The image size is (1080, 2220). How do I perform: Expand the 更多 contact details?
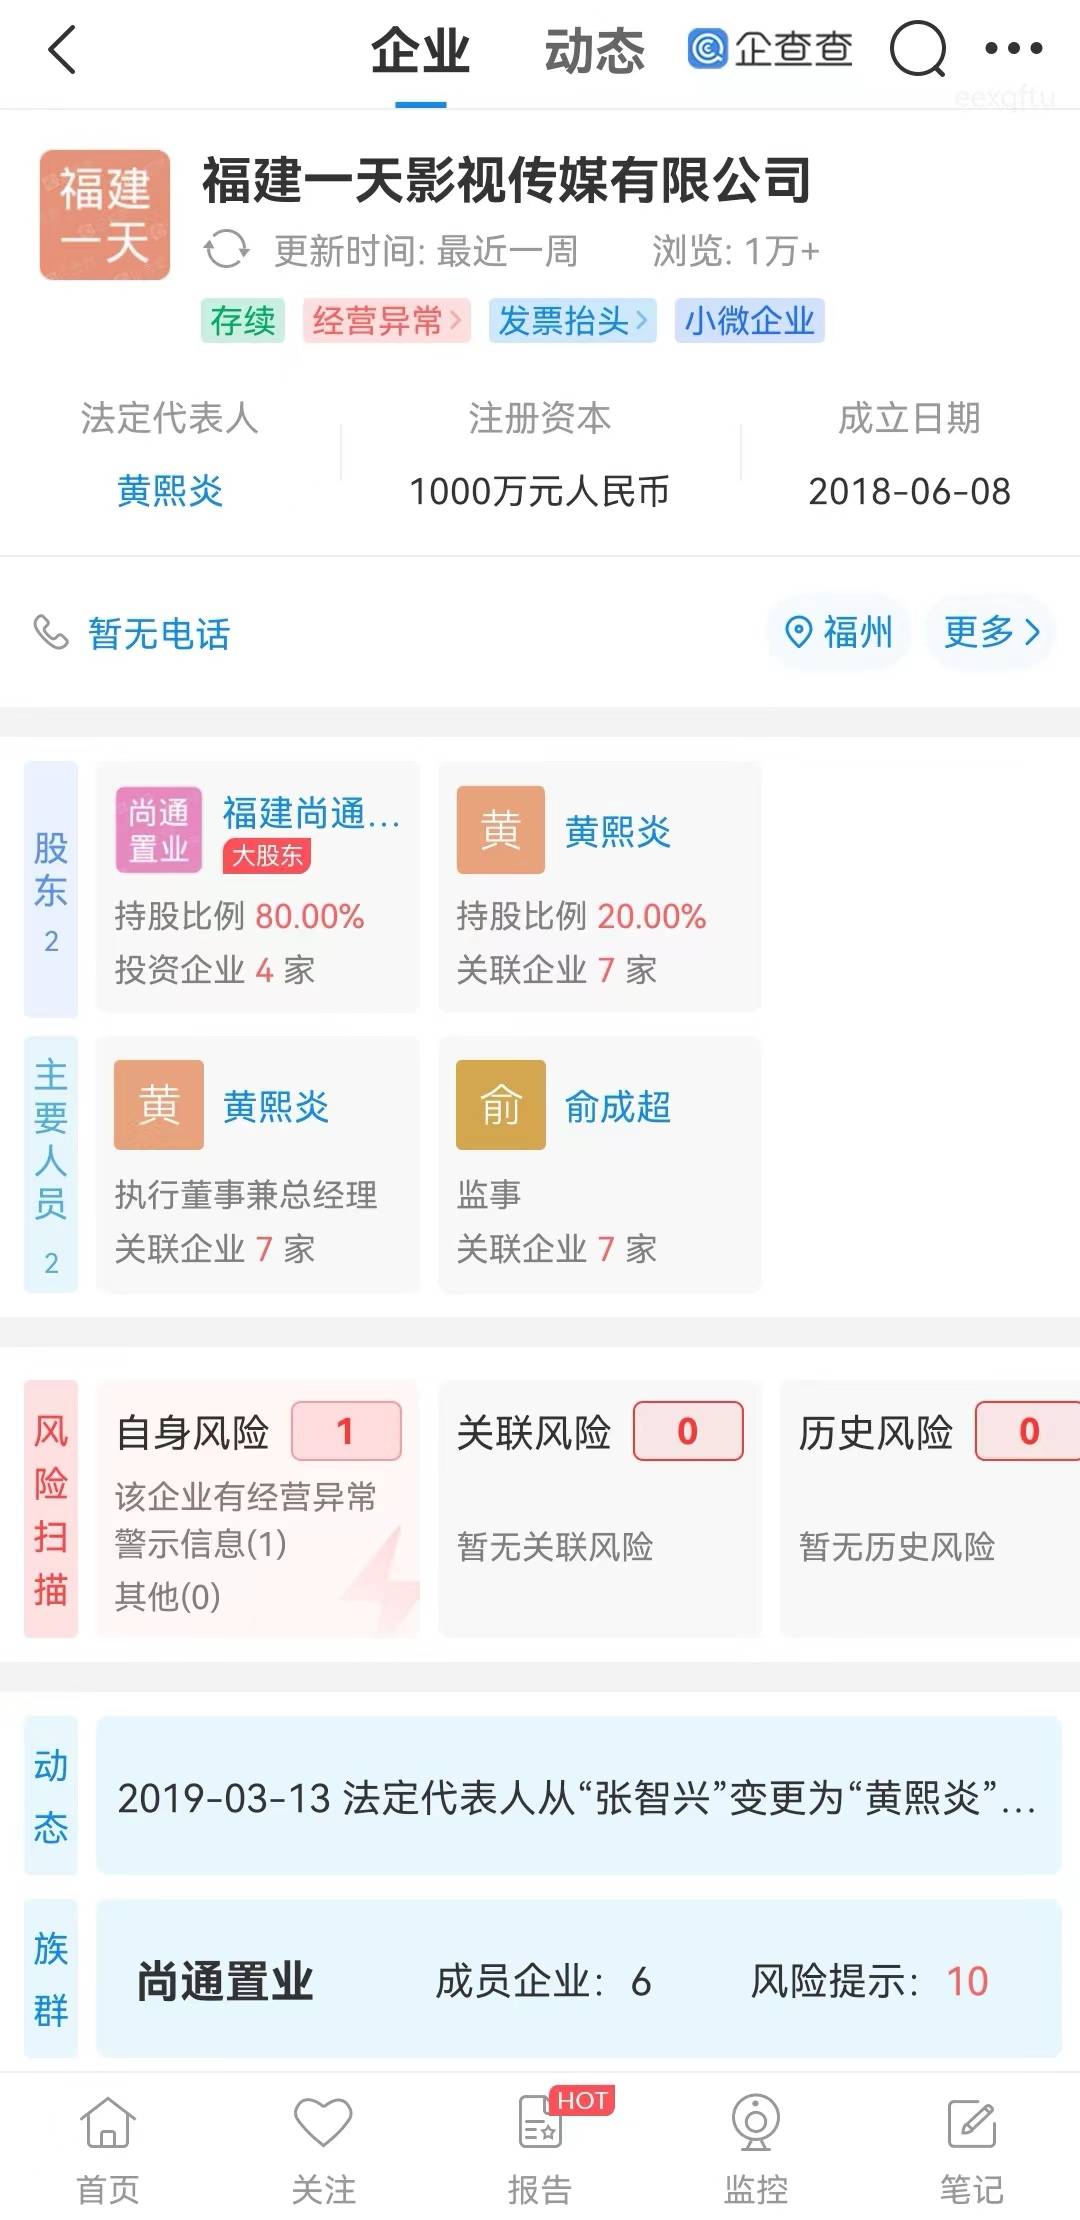[x=991, y=632]
